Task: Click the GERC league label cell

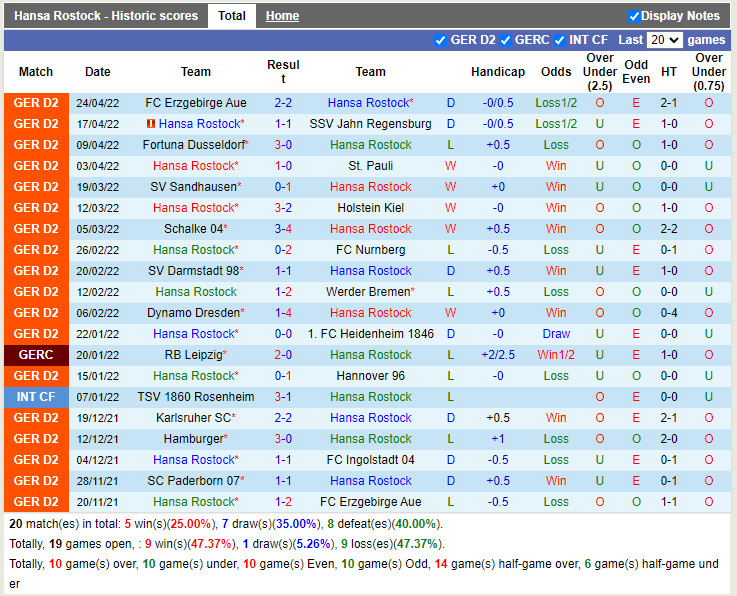Action: (x=36, y=355)
